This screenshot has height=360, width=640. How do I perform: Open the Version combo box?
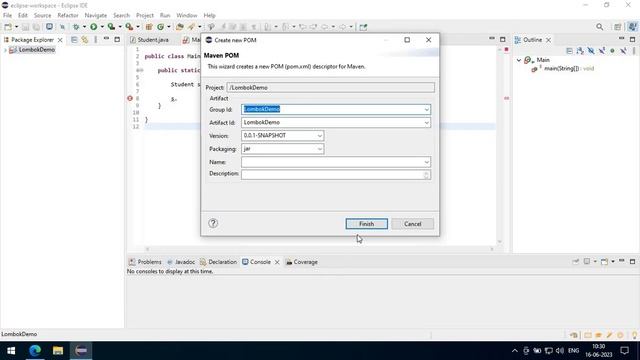click(282, 136)
